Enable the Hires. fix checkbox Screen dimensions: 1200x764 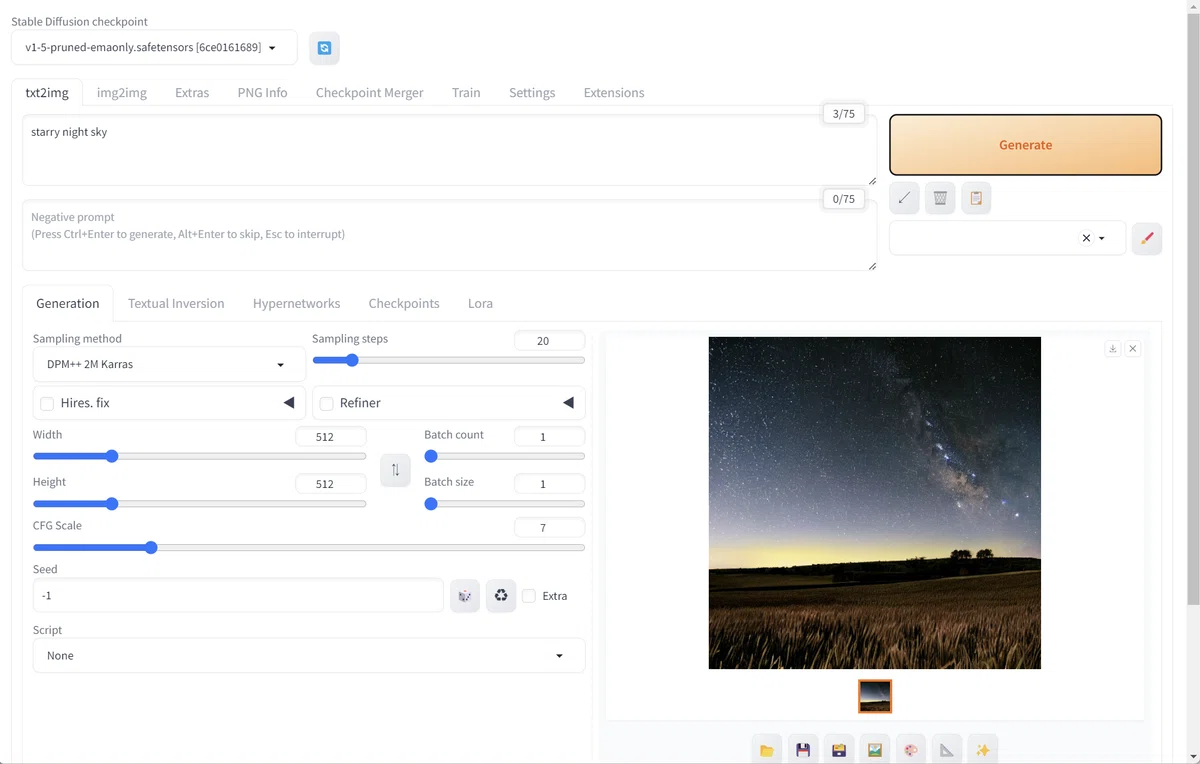click(x=47, y=403)
